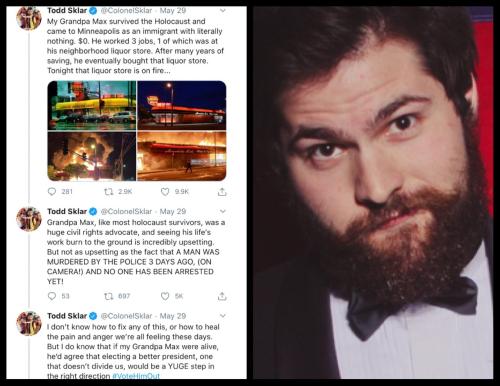Share the first tweet via share icon

tap(222, 192)
